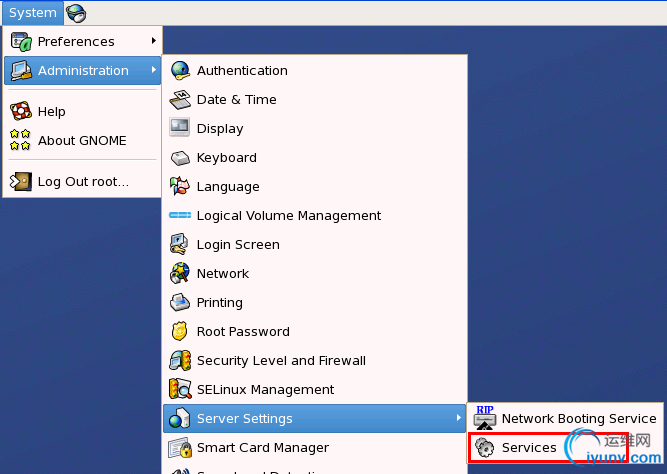This screenshot has height=474, width=667.
Task: Open the Preferences submenu
Action: click(x=83, y=41)
